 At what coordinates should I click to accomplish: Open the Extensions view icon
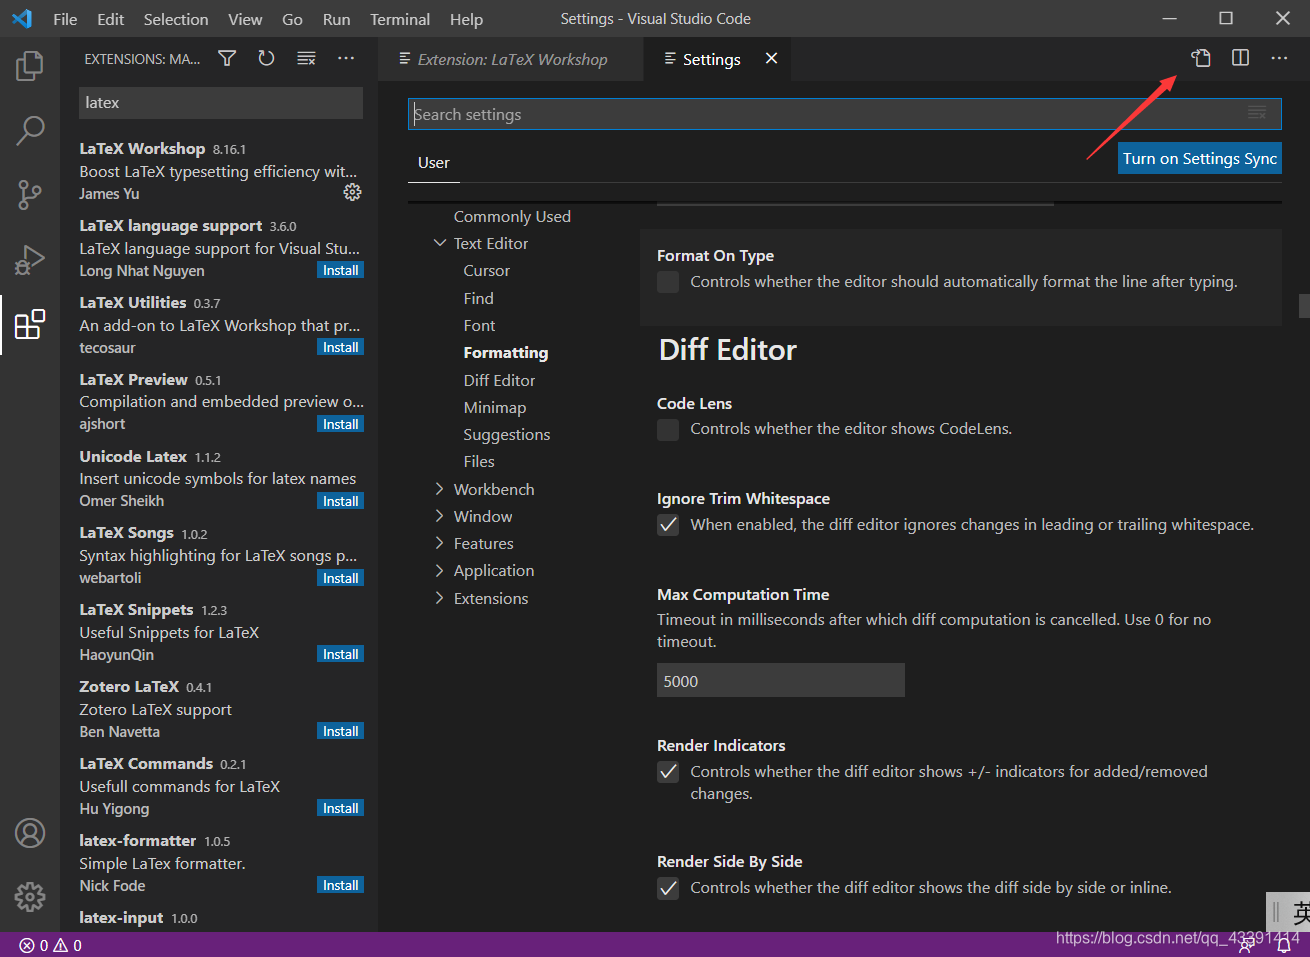[x=30, y=324]
